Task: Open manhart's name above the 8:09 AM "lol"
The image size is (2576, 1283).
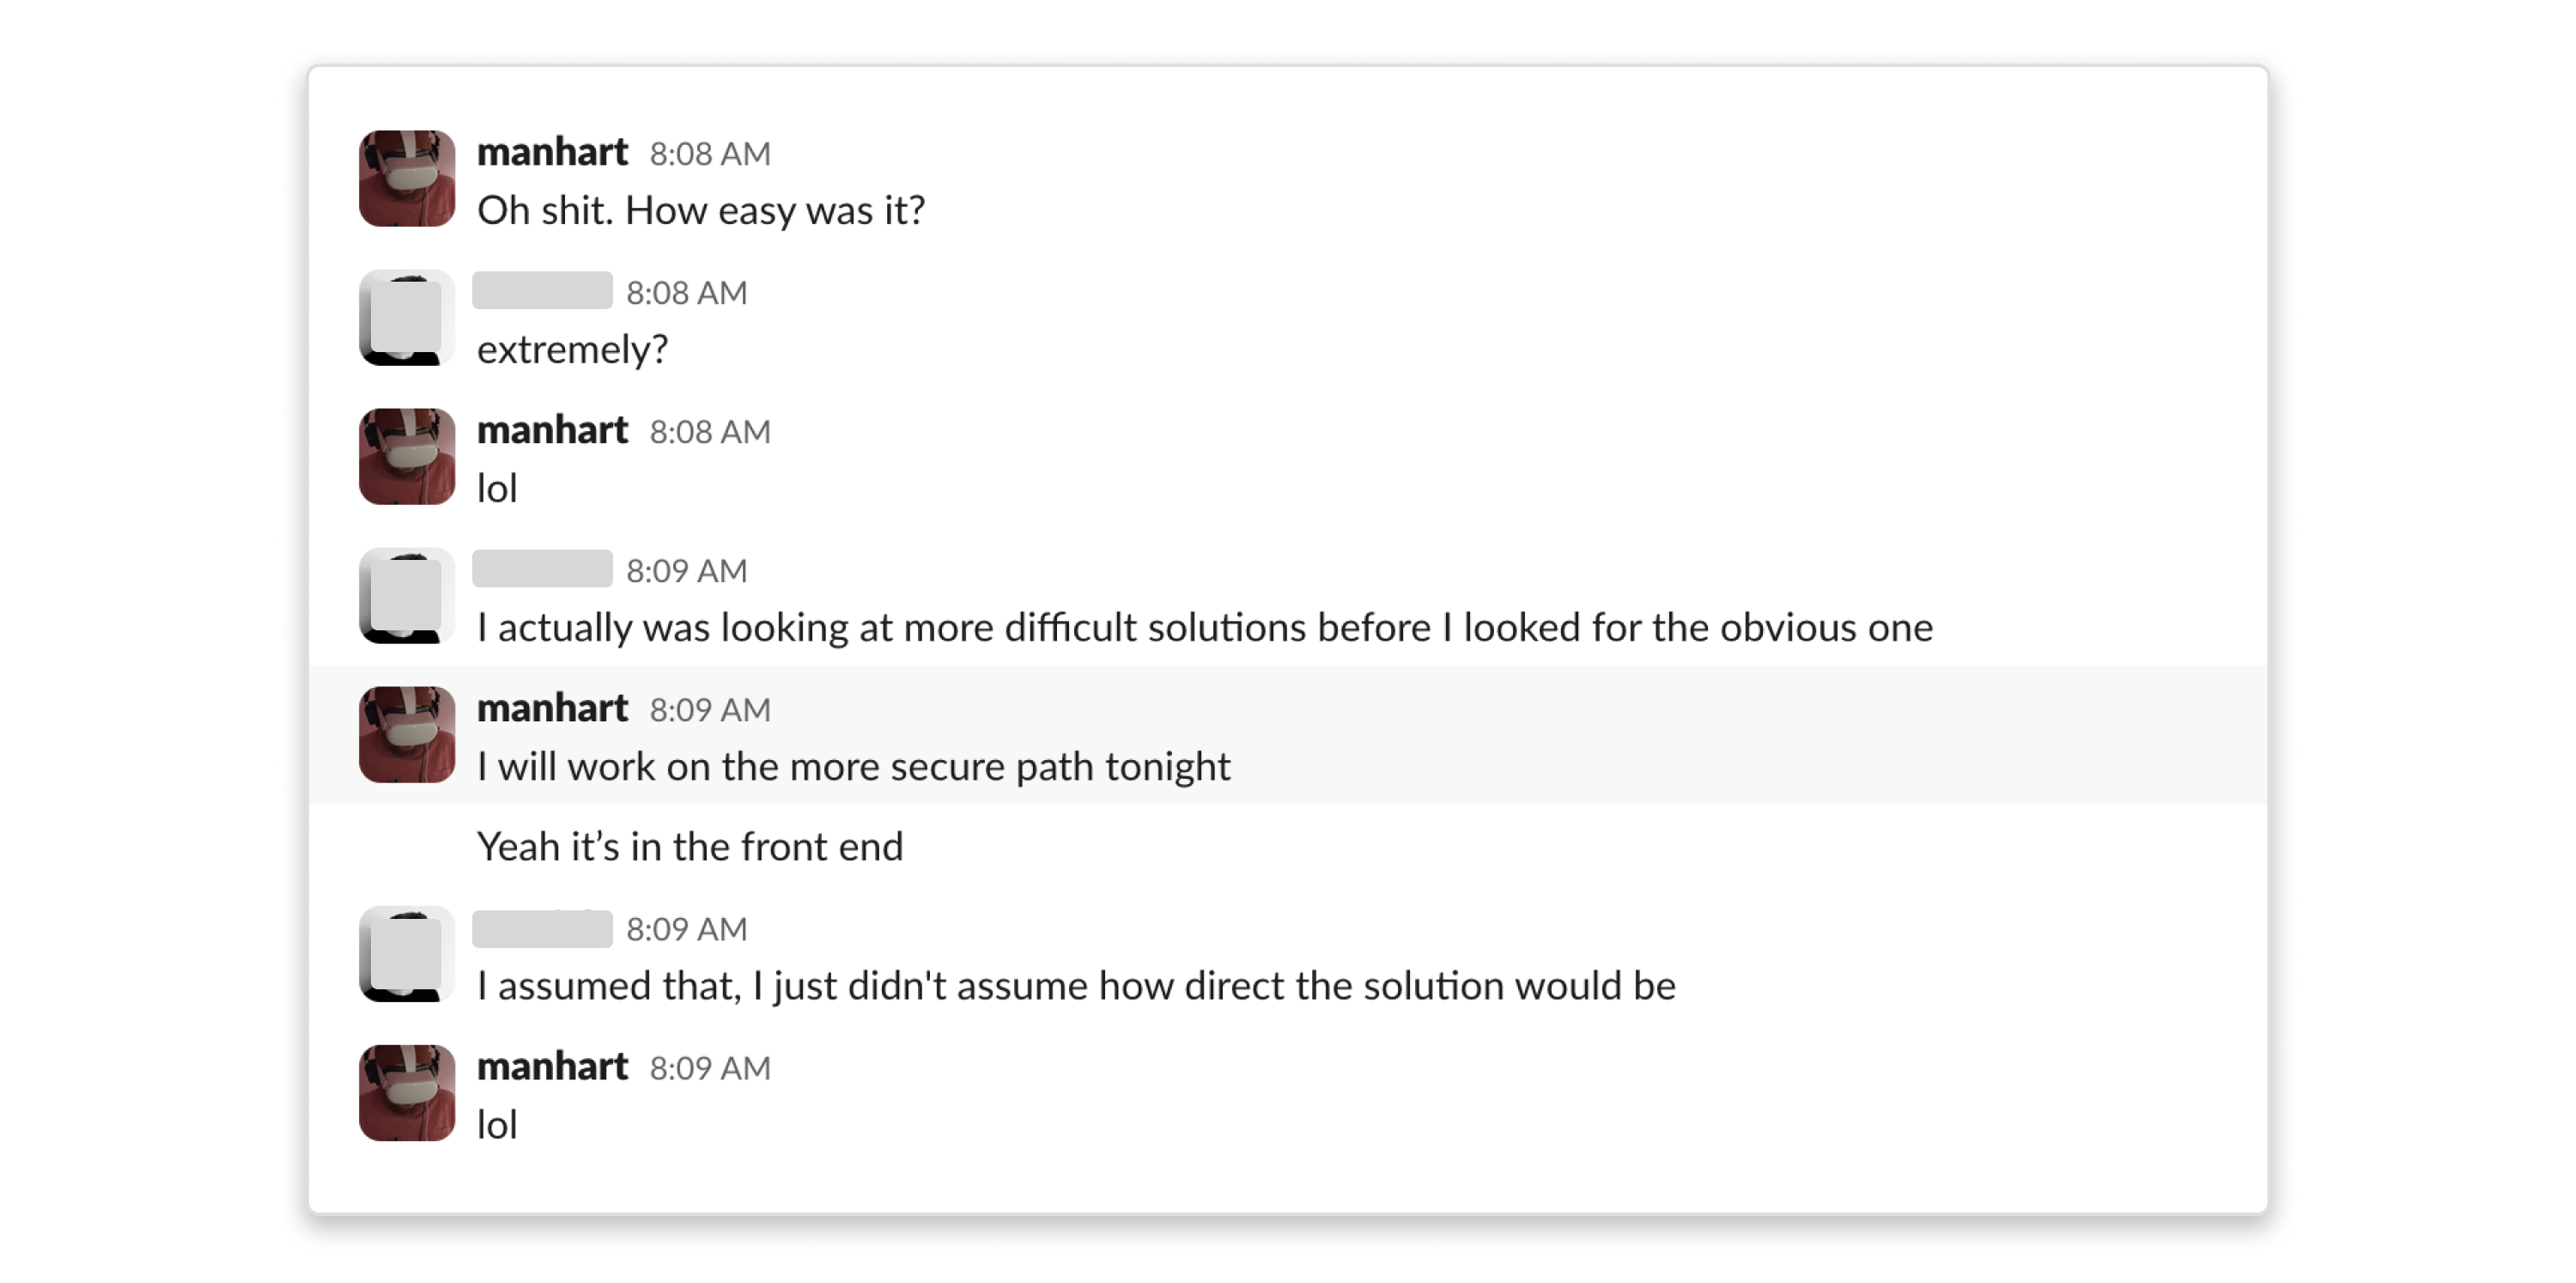Action: click(x=552, y=1066)
